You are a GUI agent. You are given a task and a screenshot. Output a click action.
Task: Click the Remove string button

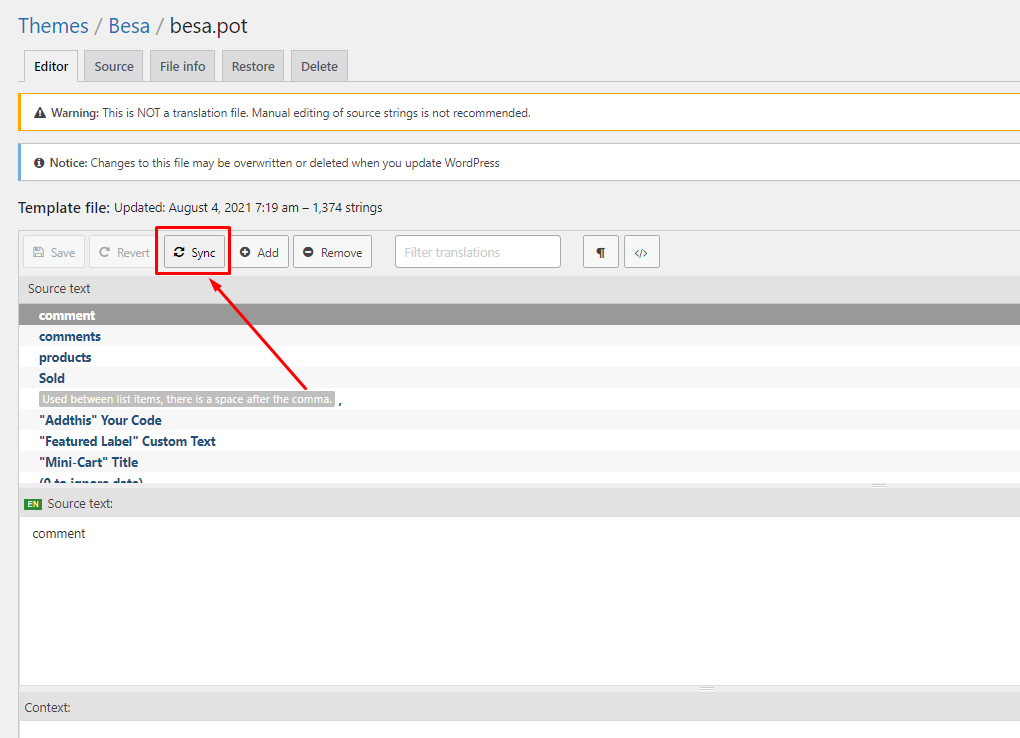(x=332, y=252)
